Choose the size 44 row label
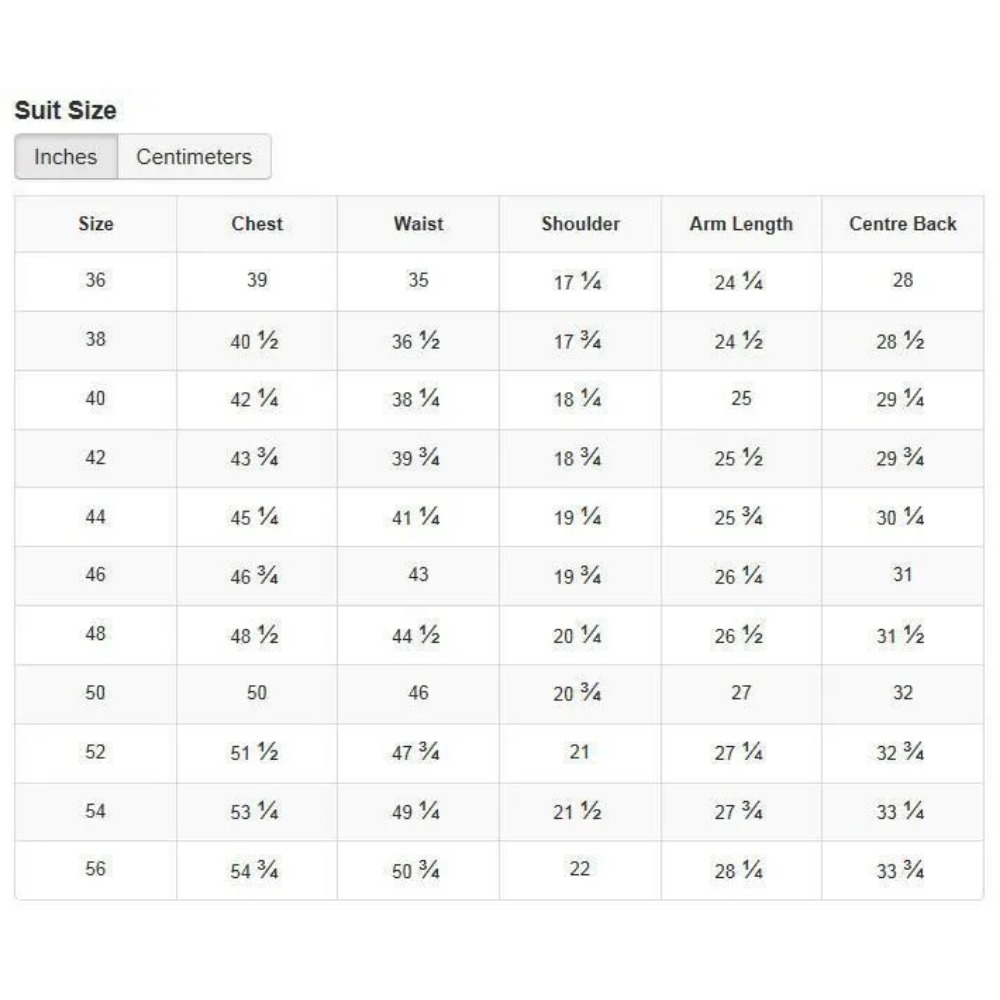Viewport: 1000px width, 1000px height. (95, 516)
